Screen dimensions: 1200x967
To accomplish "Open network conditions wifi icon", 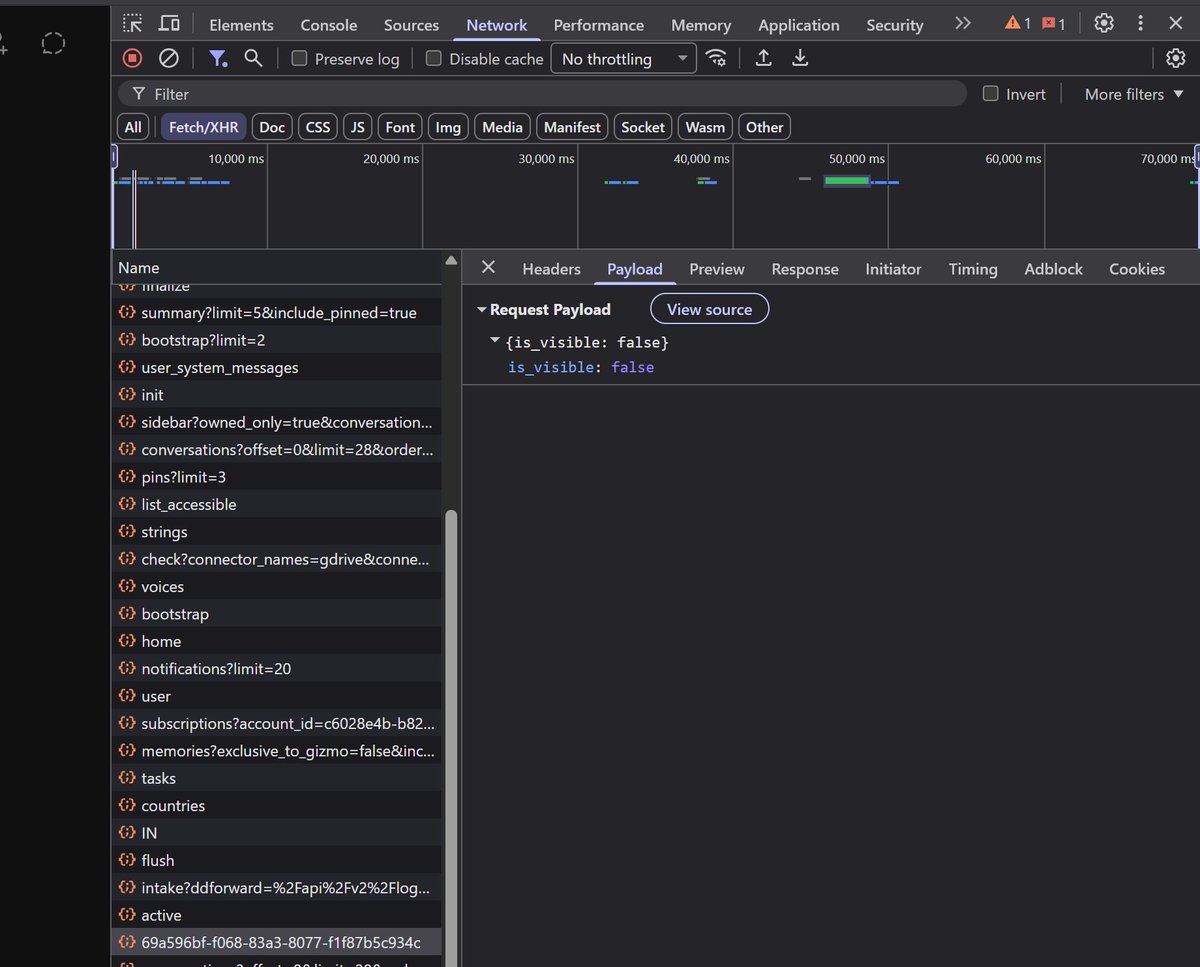I will pyautogui.click(x=716, y=58).
